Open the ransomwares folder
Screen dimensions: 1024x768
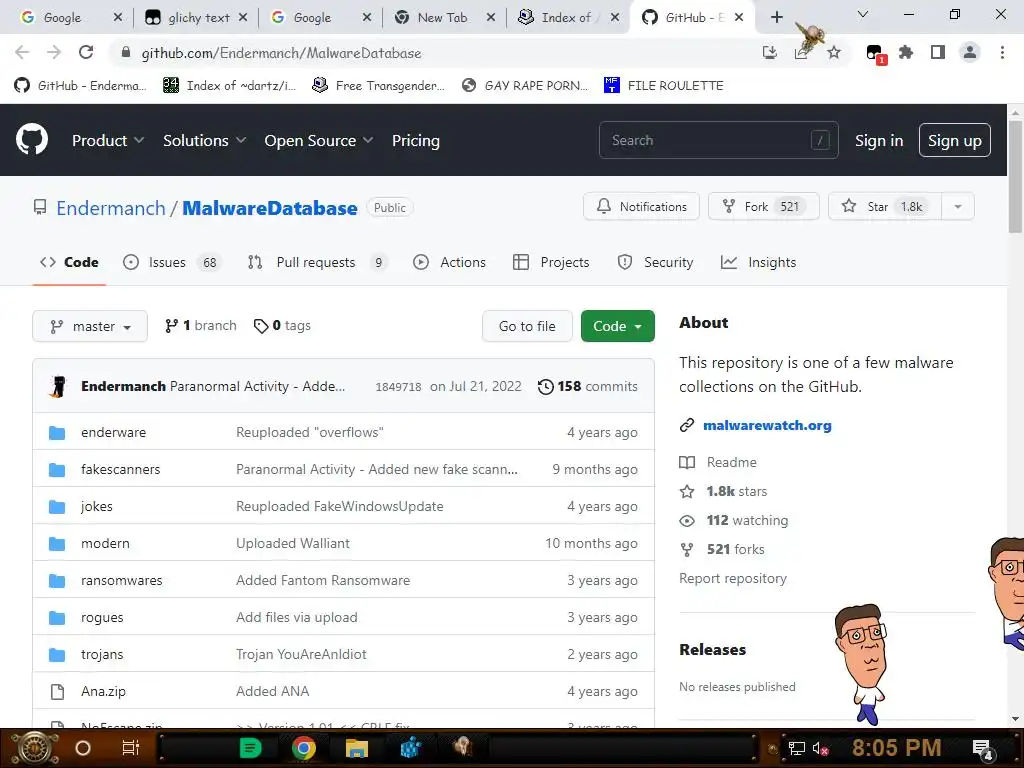coord(121,580)
